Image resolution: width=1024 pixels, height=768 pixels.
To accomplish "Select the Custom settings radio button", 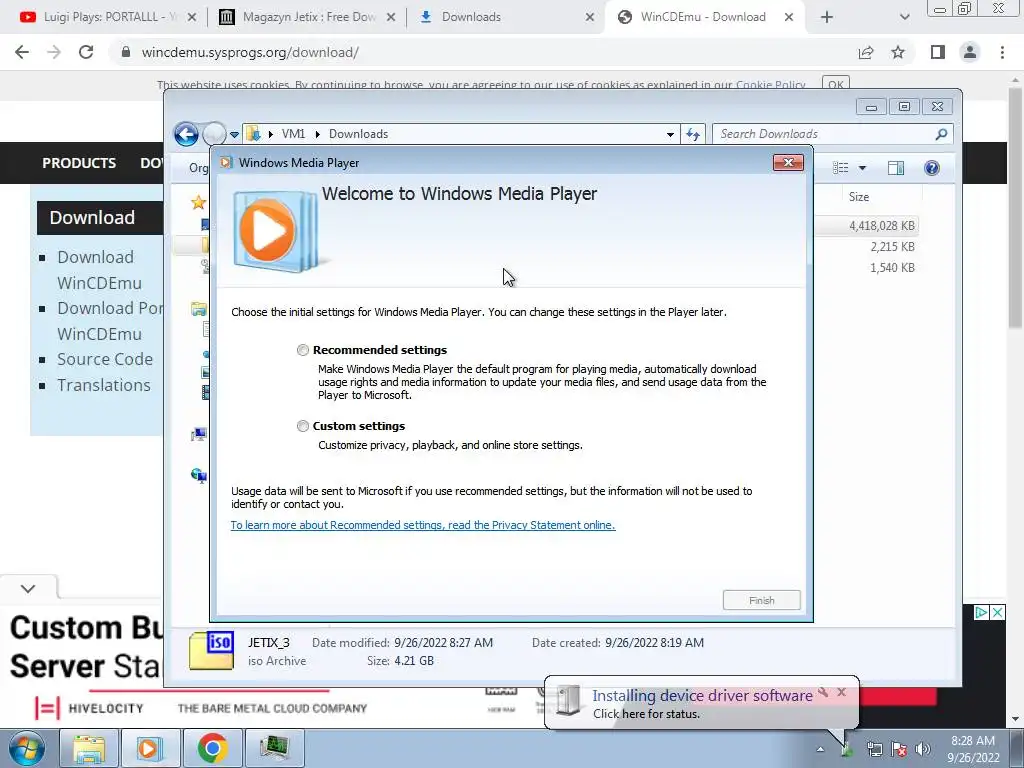I will [302, 426].
